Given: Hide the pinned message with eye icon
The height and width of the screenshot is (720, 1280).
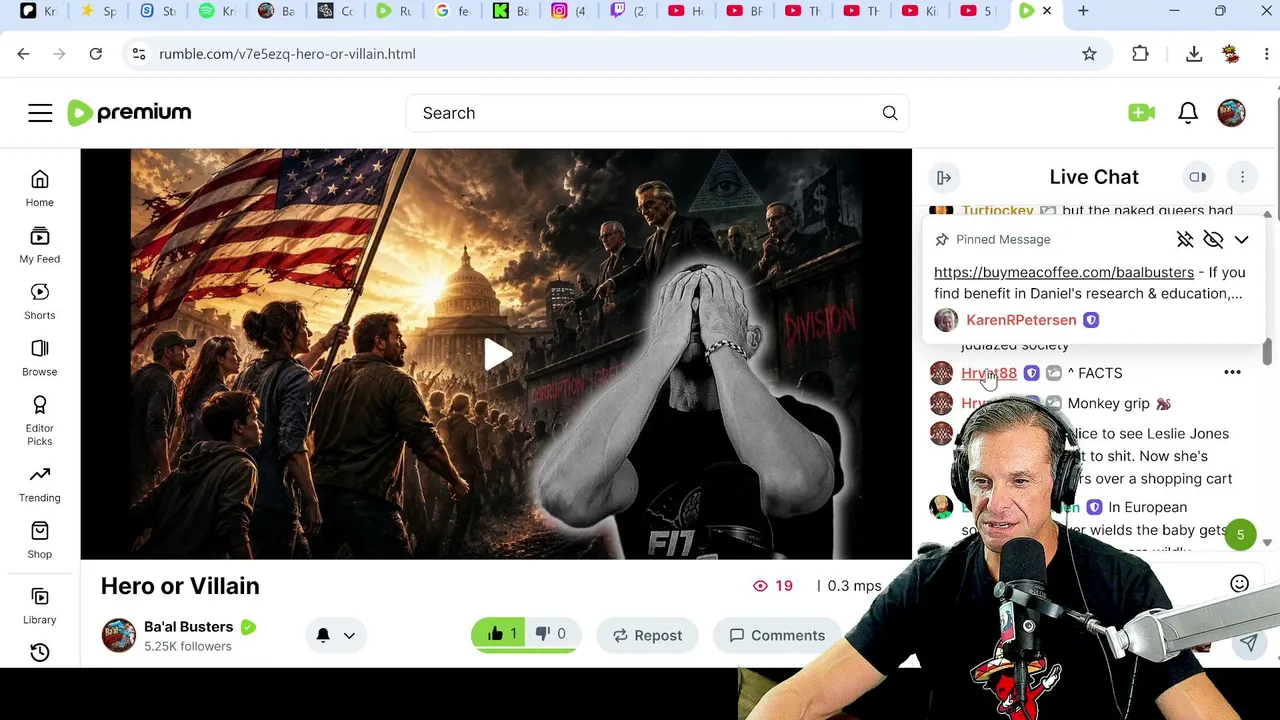Looking at the screenshot, I should (x=1213, y=240).
